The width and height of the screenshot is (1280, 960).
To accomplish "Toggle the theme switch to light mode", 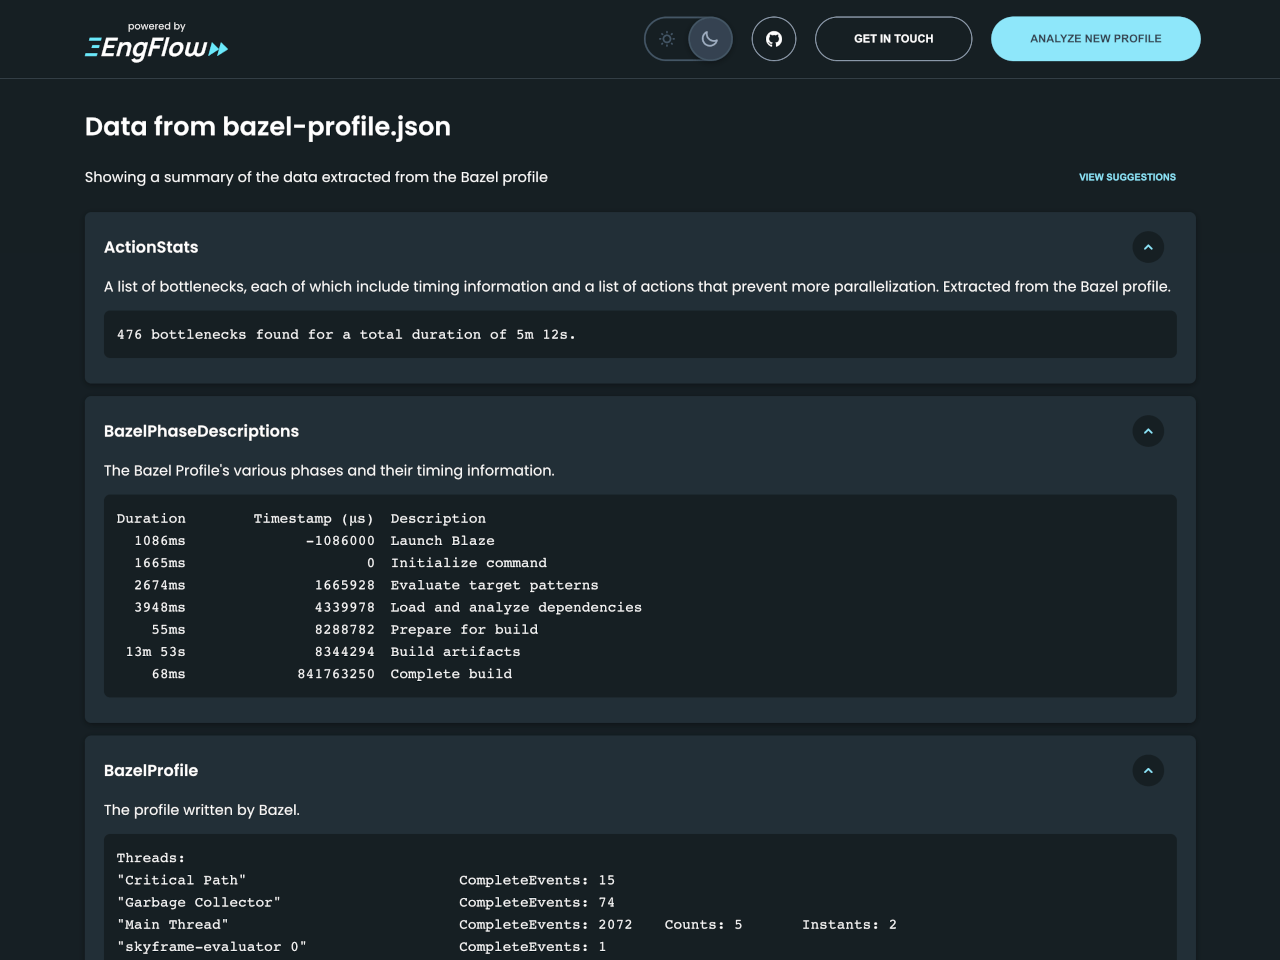I will 667,39.
